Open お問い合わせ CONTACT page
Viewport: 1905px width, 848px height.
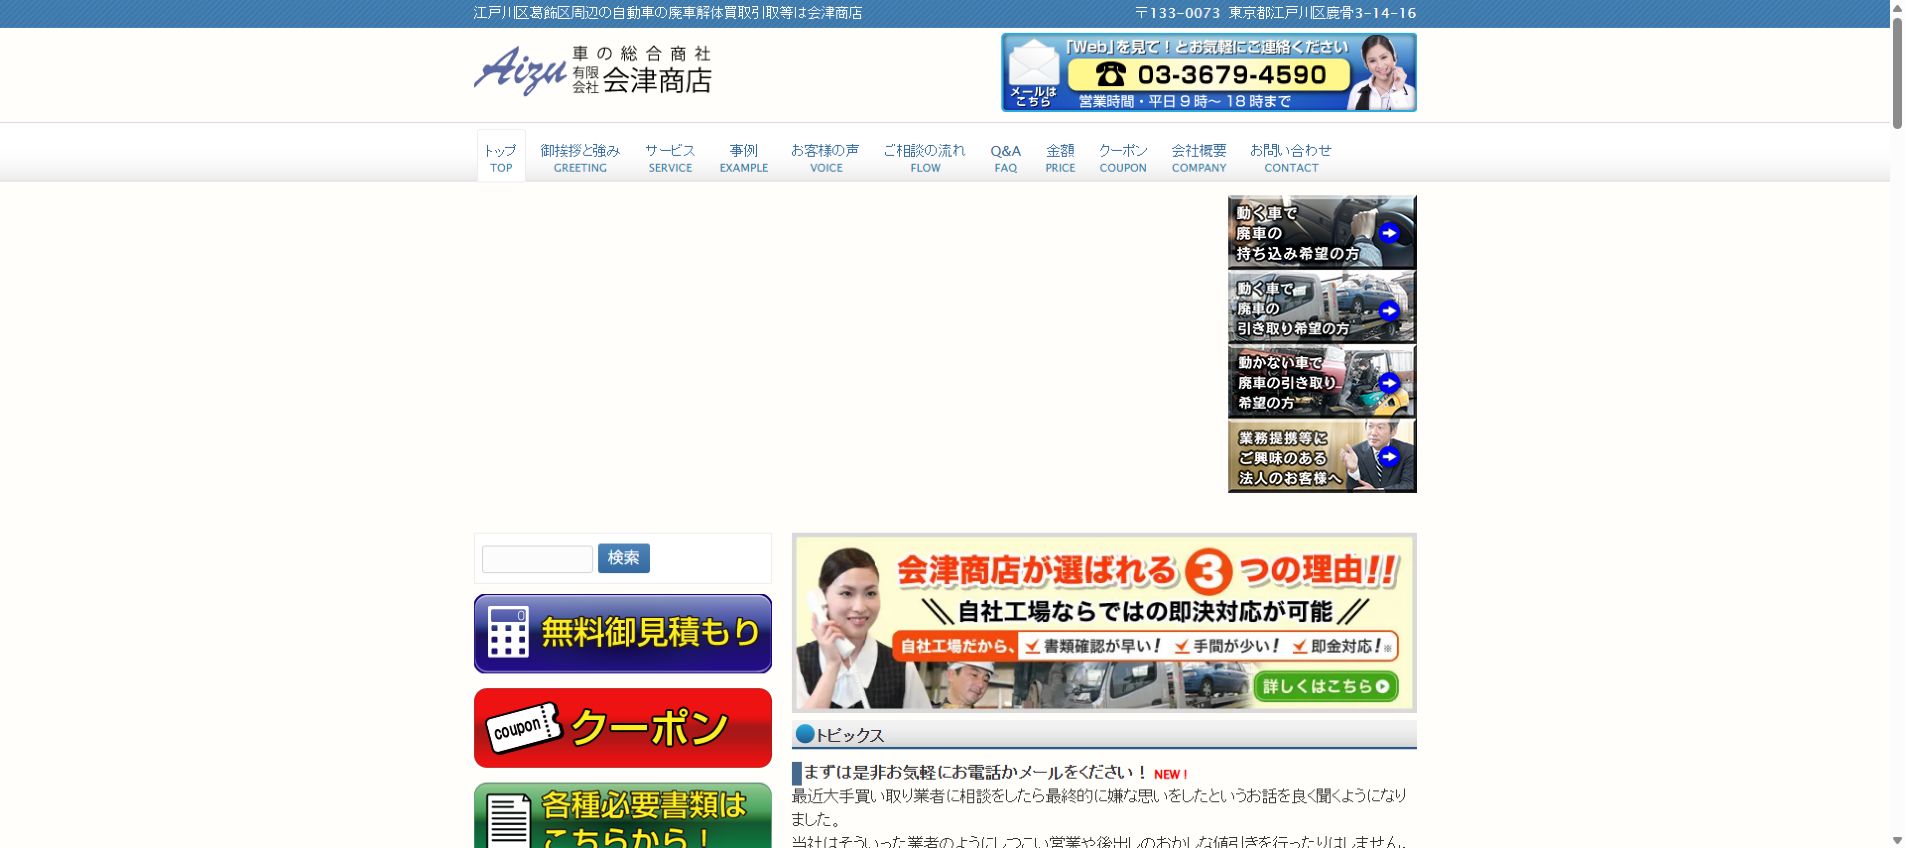(1291, 157)
